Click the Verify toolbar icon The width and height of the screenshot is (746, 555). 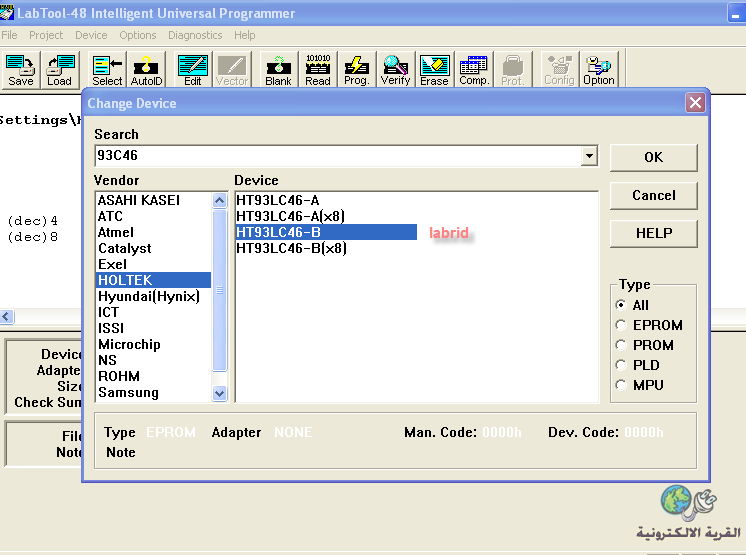coord(396,69)
